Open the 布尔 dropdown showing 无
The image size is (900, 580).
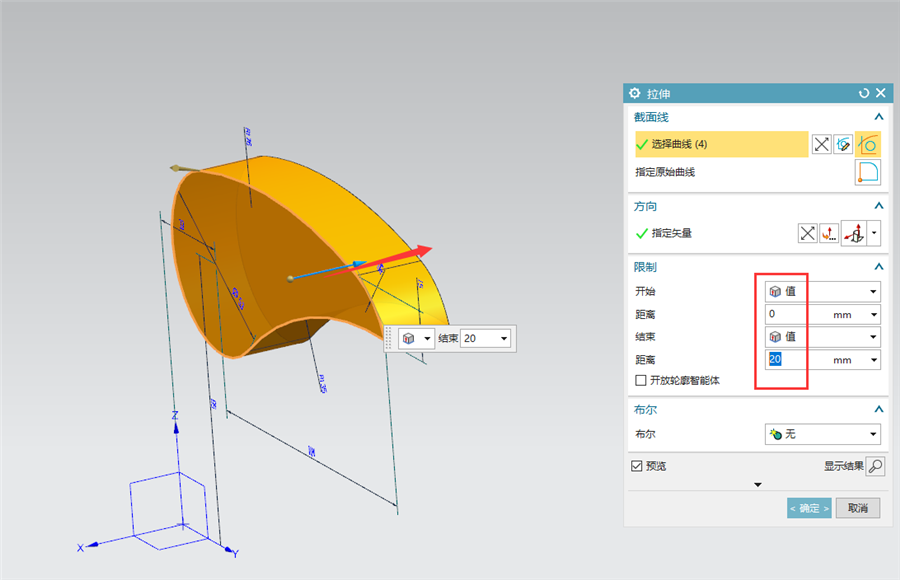823,434
